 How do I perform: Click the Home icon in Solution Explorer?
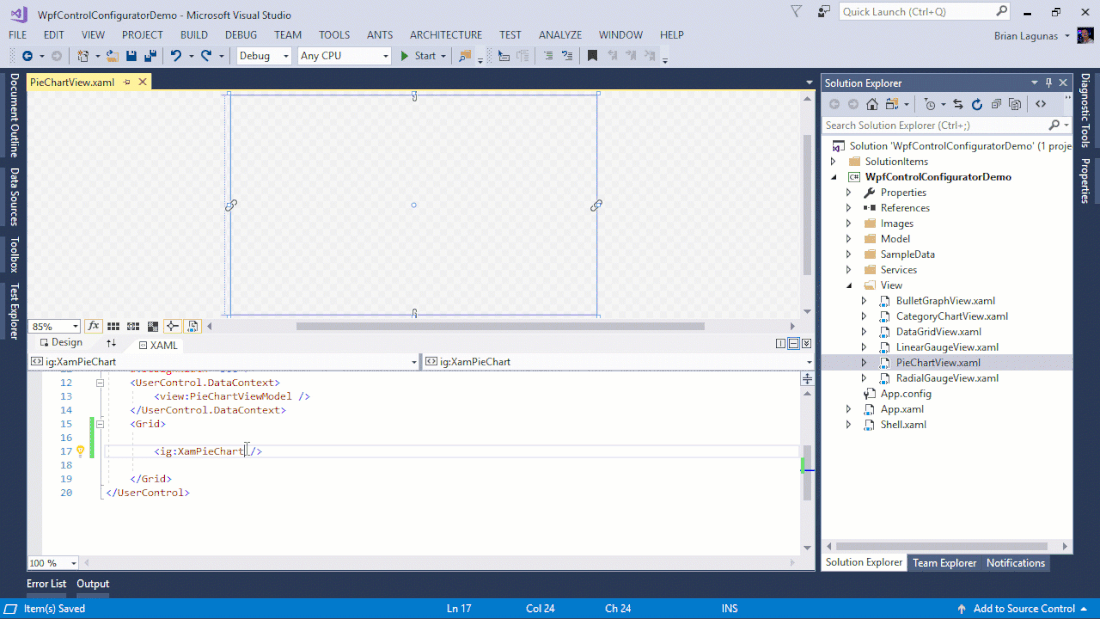[872, 104]
